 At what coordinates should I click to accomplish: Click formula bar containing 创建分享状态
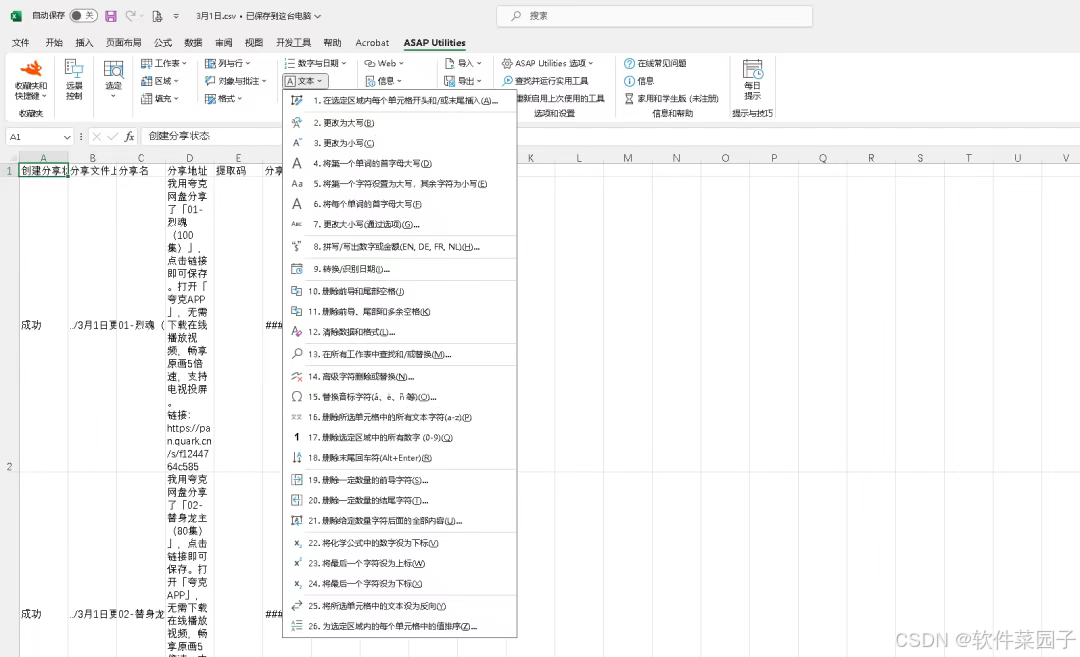[x=609, y=136]
